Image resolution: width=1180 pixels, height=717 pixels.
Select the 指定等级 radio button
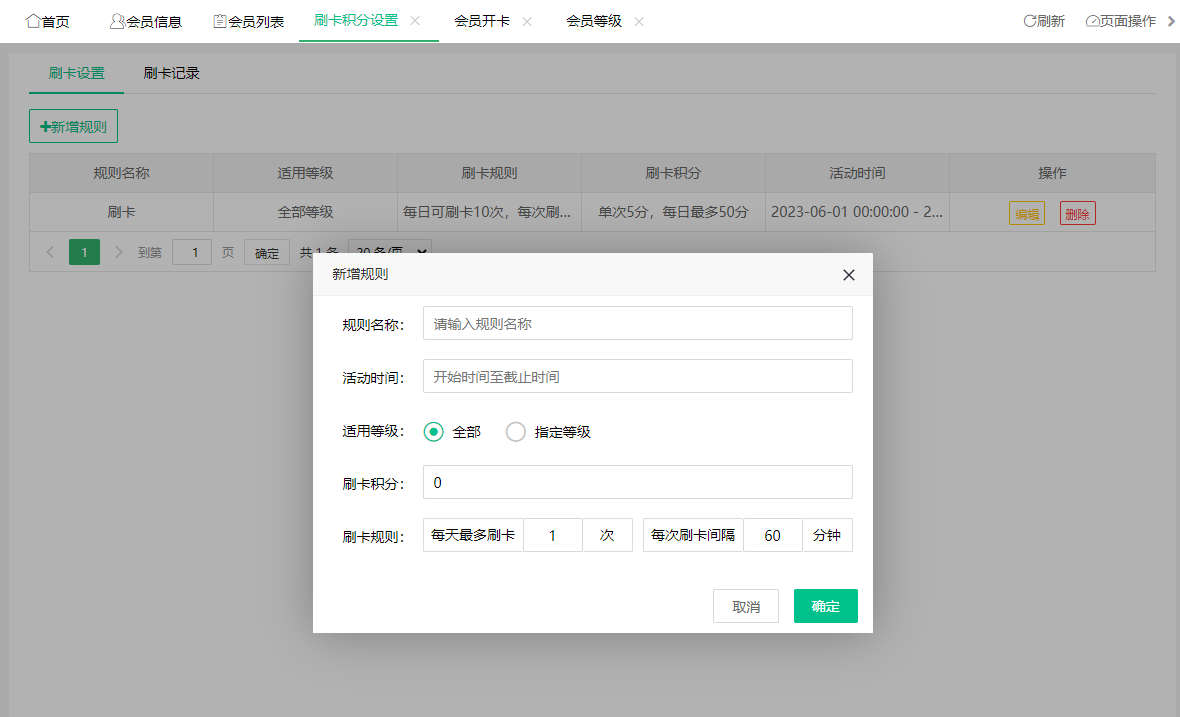(516, 432)
